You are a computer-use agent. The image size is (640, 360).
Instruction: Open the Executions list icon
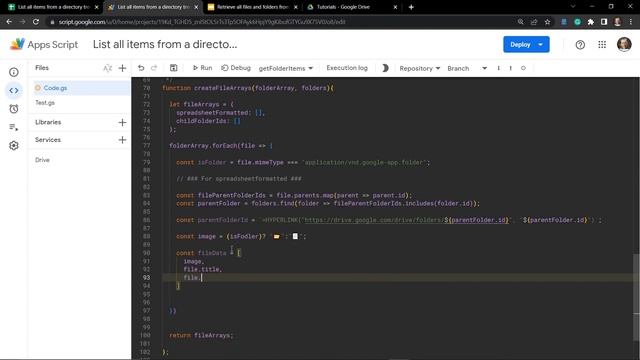13,127
